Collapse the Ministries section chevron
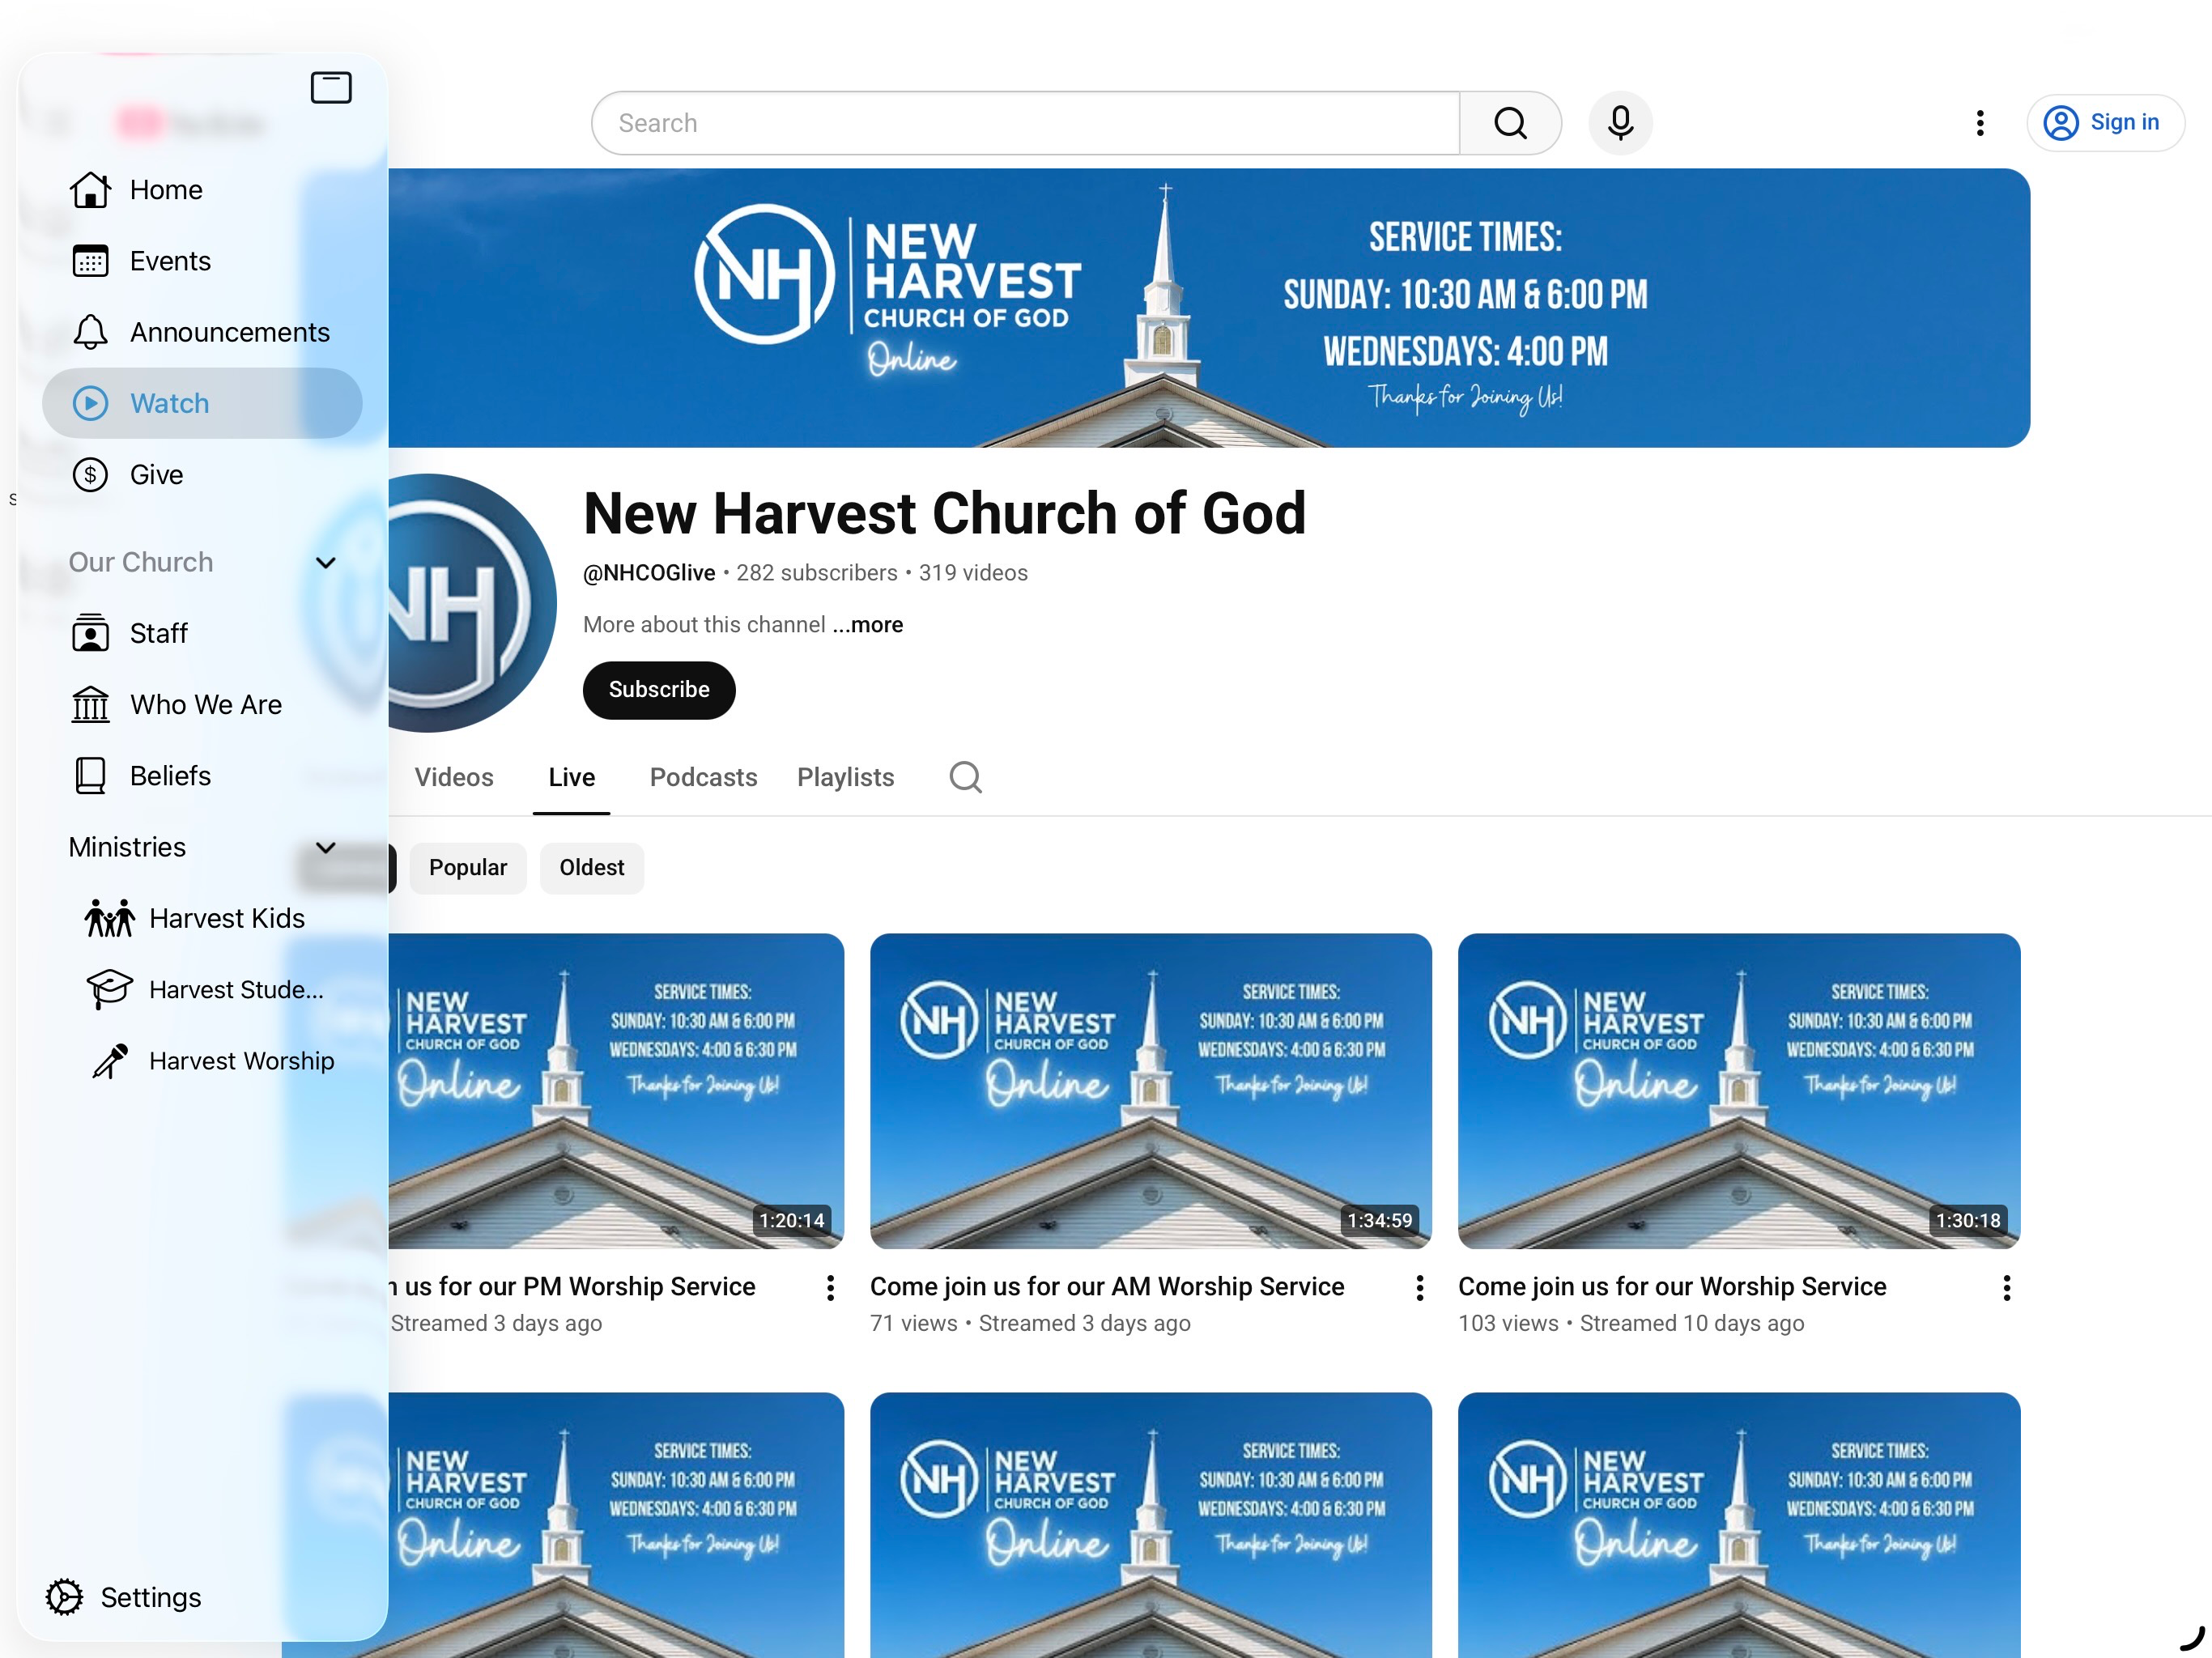Image resolution: width=2212 pixels, height=1658 pixels. point(325,847)
